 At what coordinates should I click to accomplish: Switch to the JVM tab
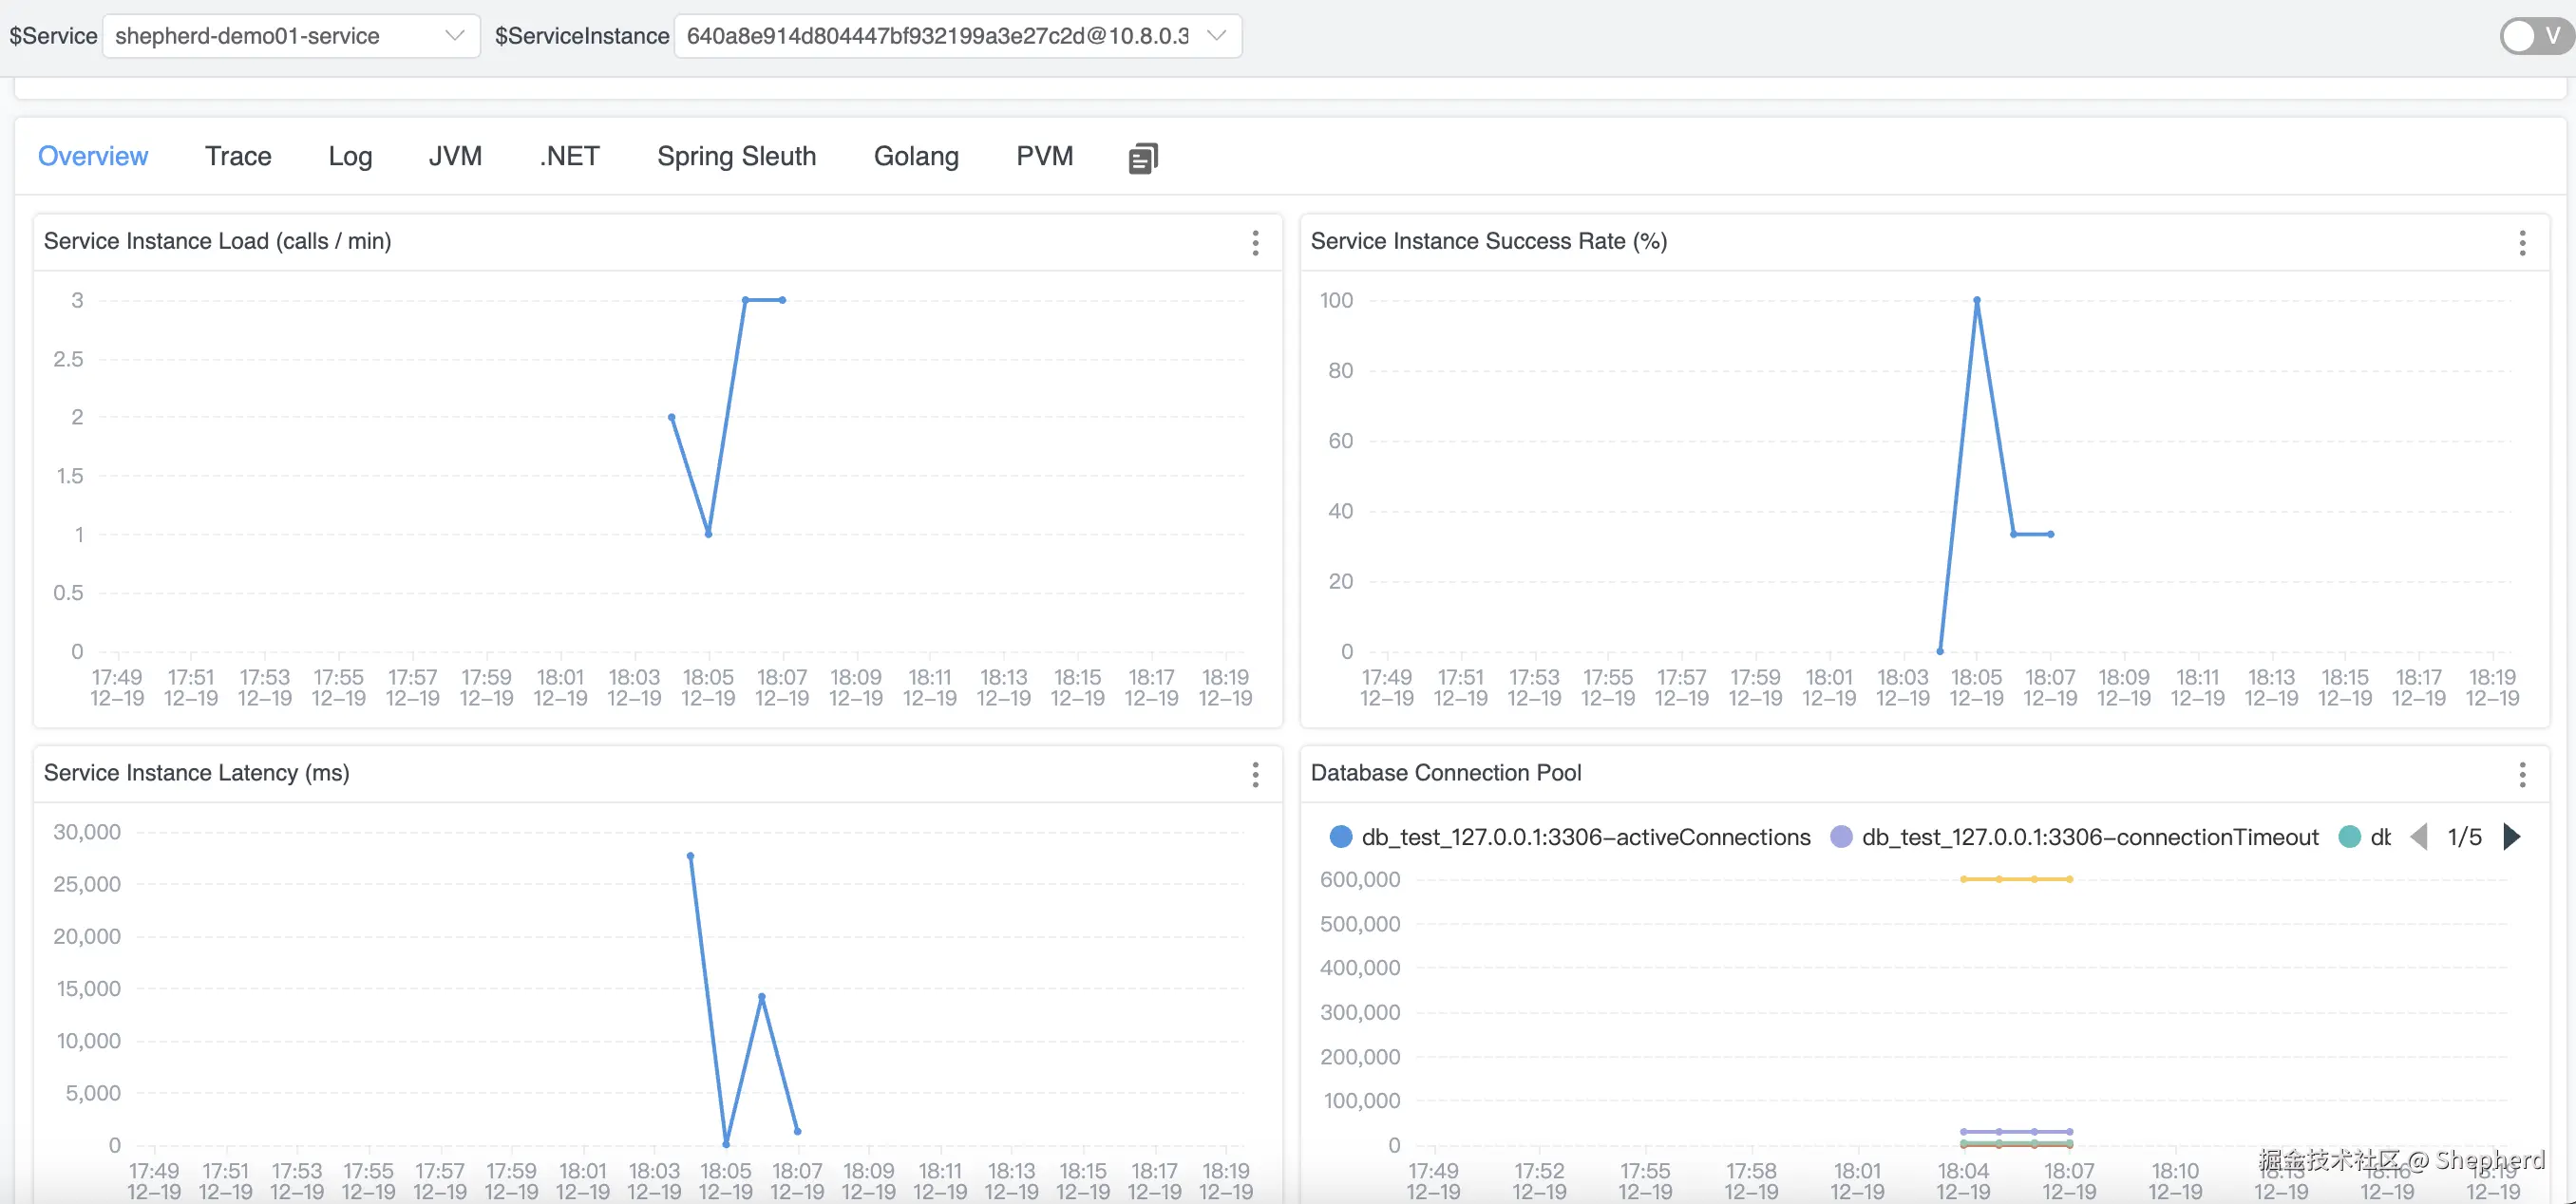pos(455,157)
